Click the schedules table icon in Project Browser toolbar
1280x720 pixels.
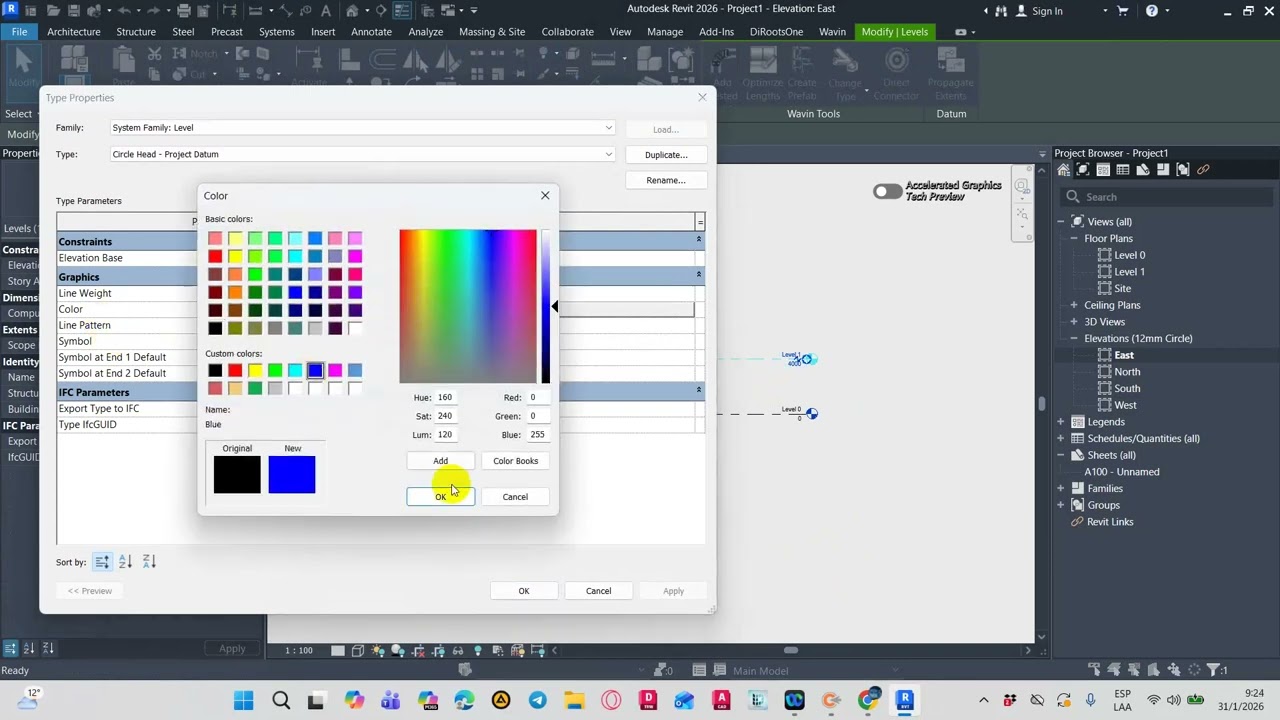pos(1122,170)
